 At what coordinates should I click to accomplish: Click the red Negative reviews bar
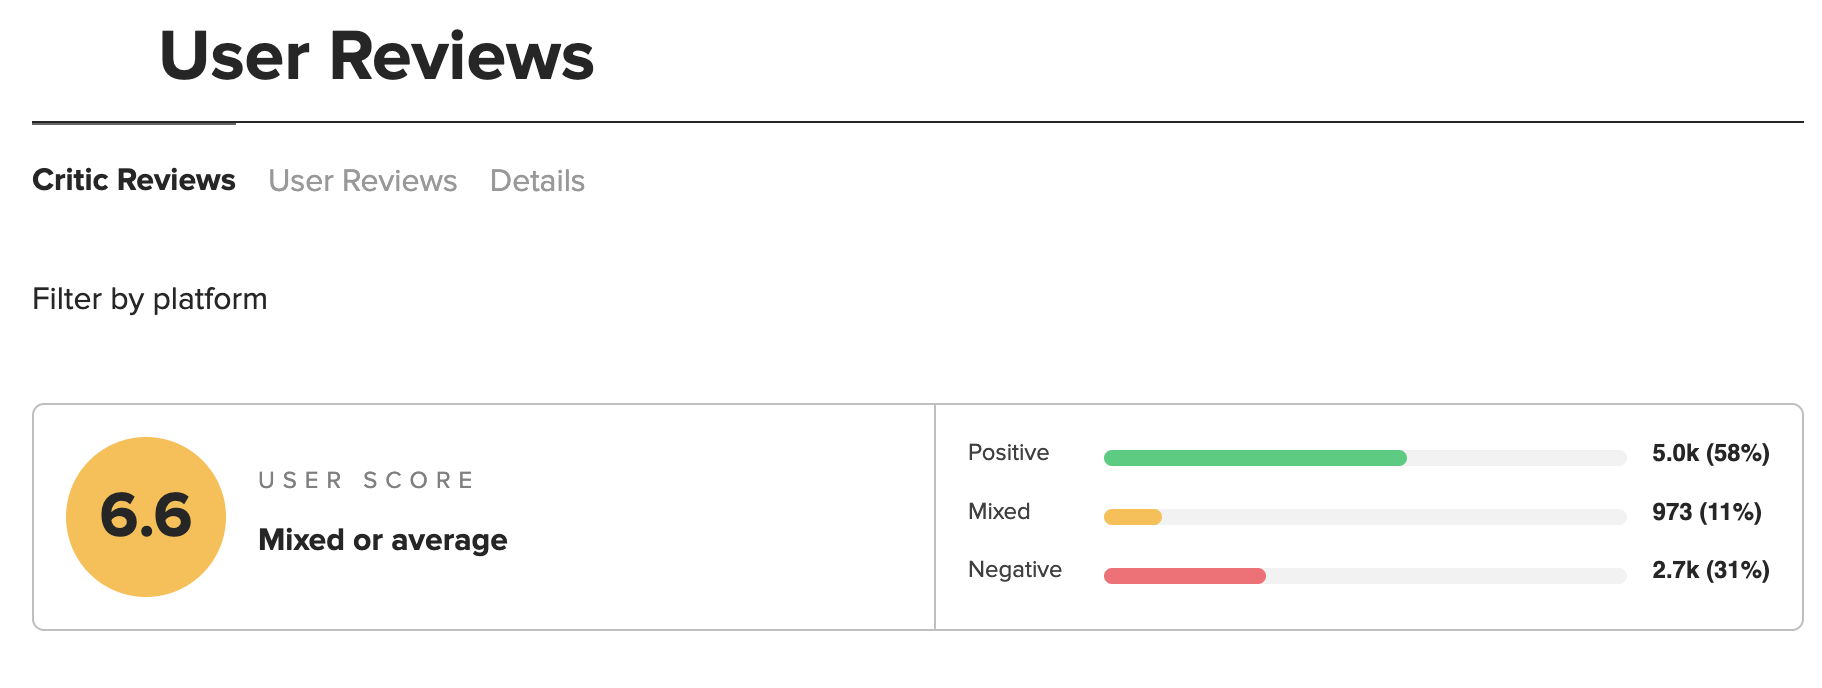coord(1184,576)
